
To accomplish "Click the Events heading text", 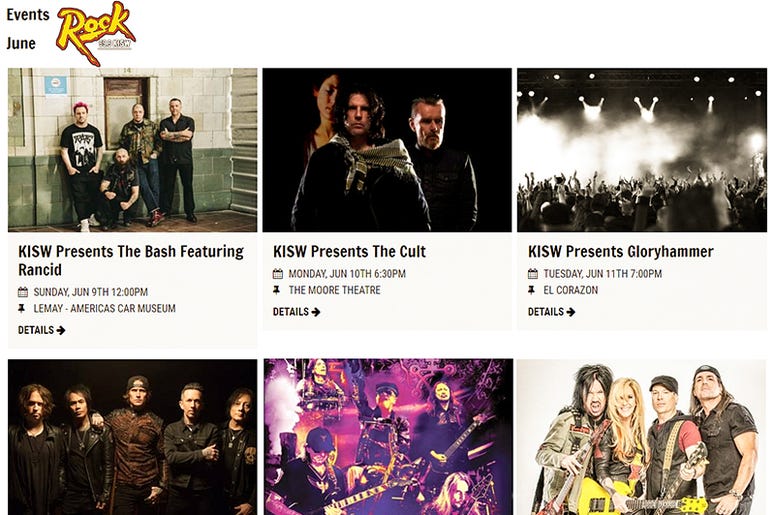I will tap(28, 15).
